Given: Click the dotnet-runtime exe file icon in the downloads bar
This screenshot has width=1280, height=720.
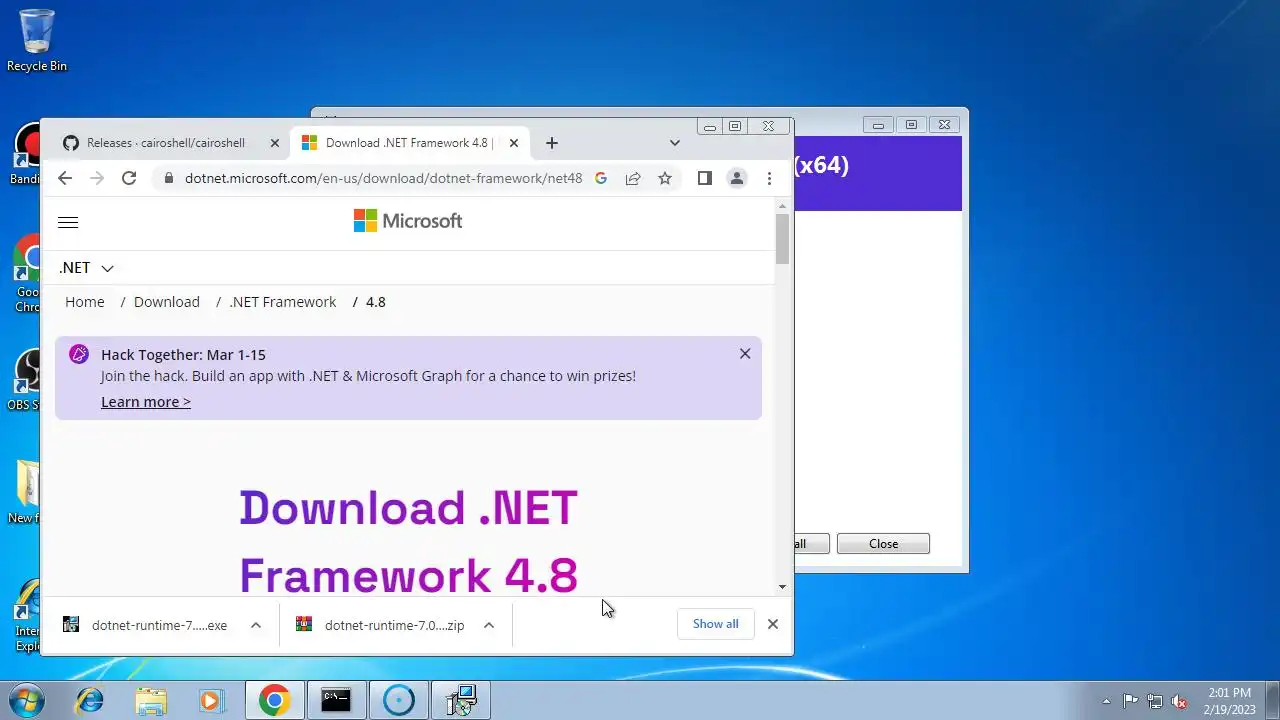Looking at the screenshot, I should pyautogui.click(x=71, y=624).
